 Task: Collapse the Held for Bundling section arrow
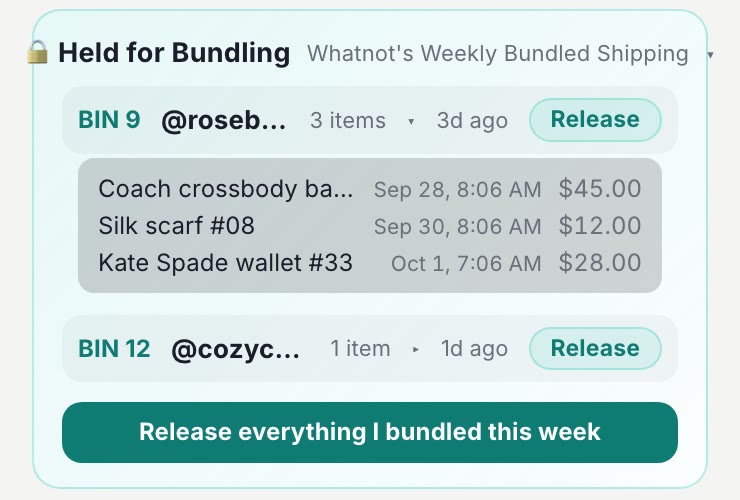[x=710, y=55]
